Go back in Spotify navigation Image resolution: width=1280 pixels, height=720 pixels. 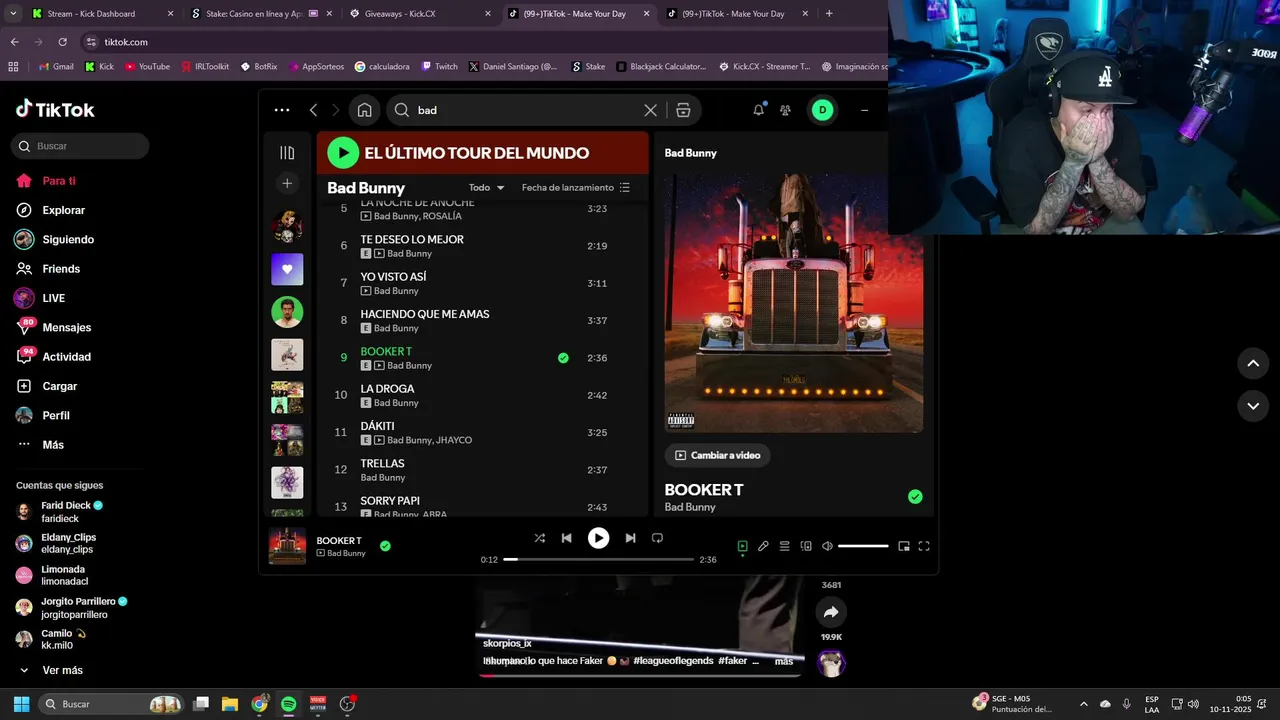point(313,110)
